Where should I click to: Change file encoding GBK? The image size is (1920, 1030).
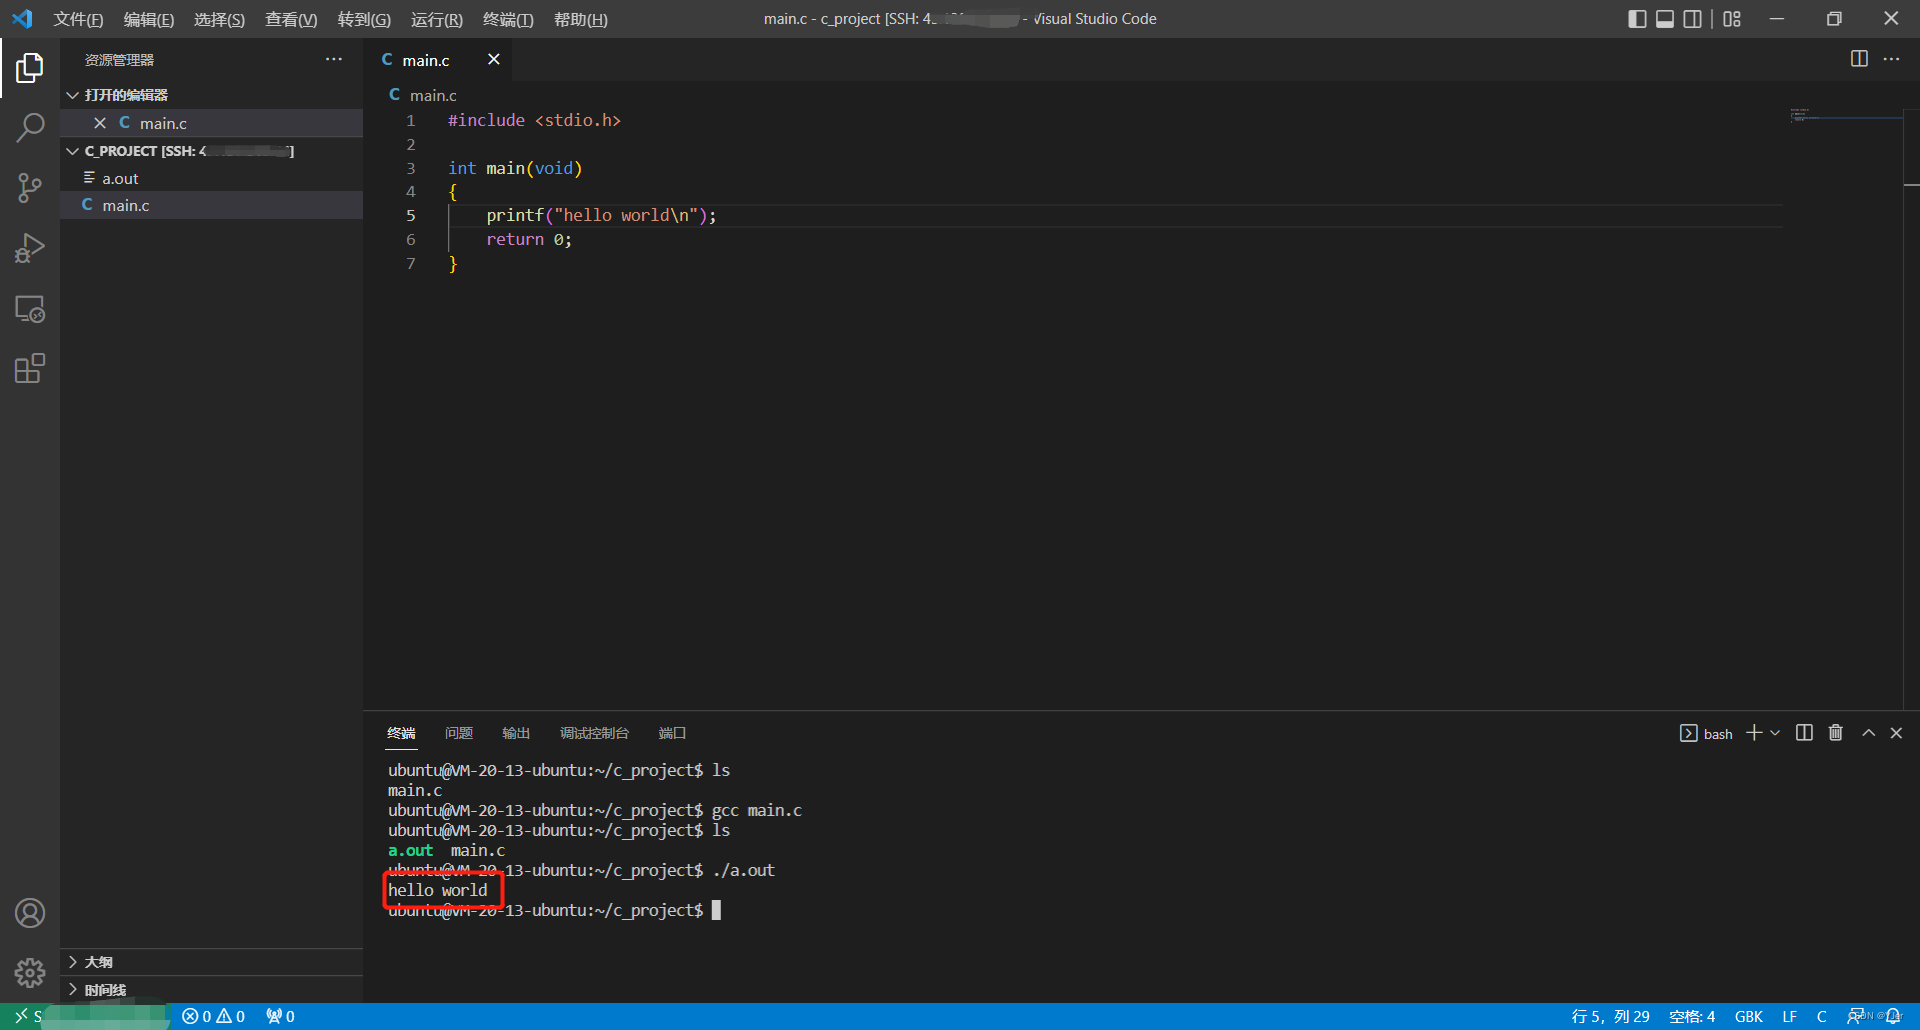(x=1749, y=1016)
